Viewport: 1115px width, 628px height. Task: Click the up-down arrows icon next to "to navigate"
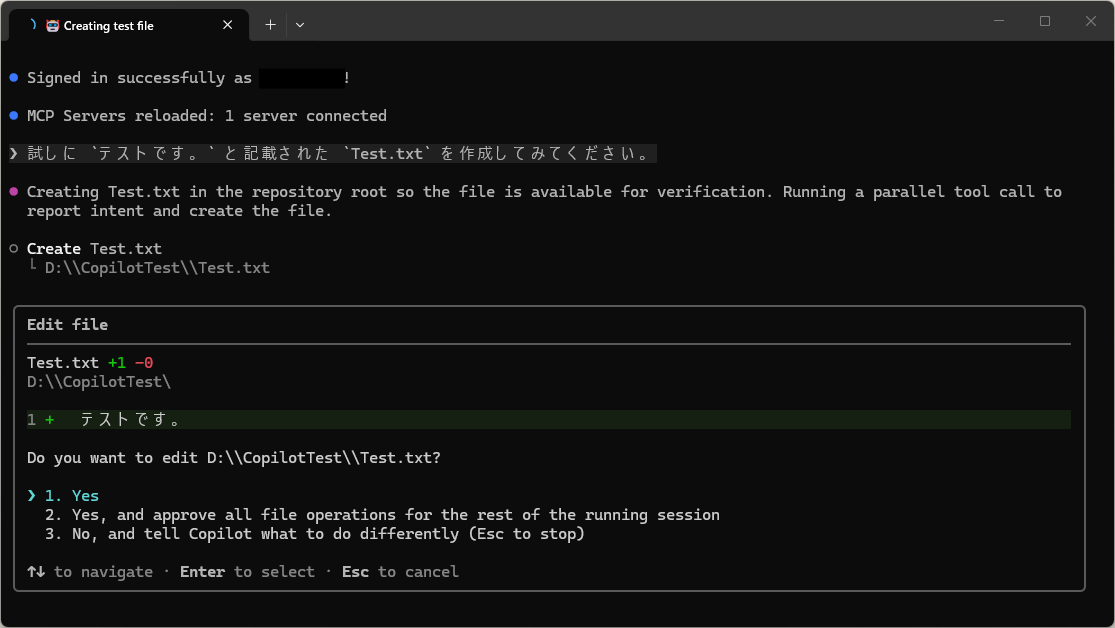coord(36,572)
